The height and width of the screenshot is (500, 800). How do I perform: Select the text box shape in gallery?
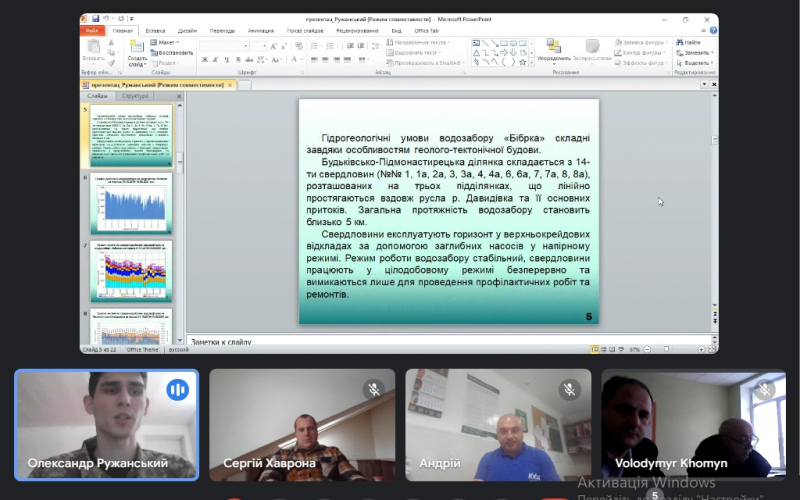coord(476,43)
